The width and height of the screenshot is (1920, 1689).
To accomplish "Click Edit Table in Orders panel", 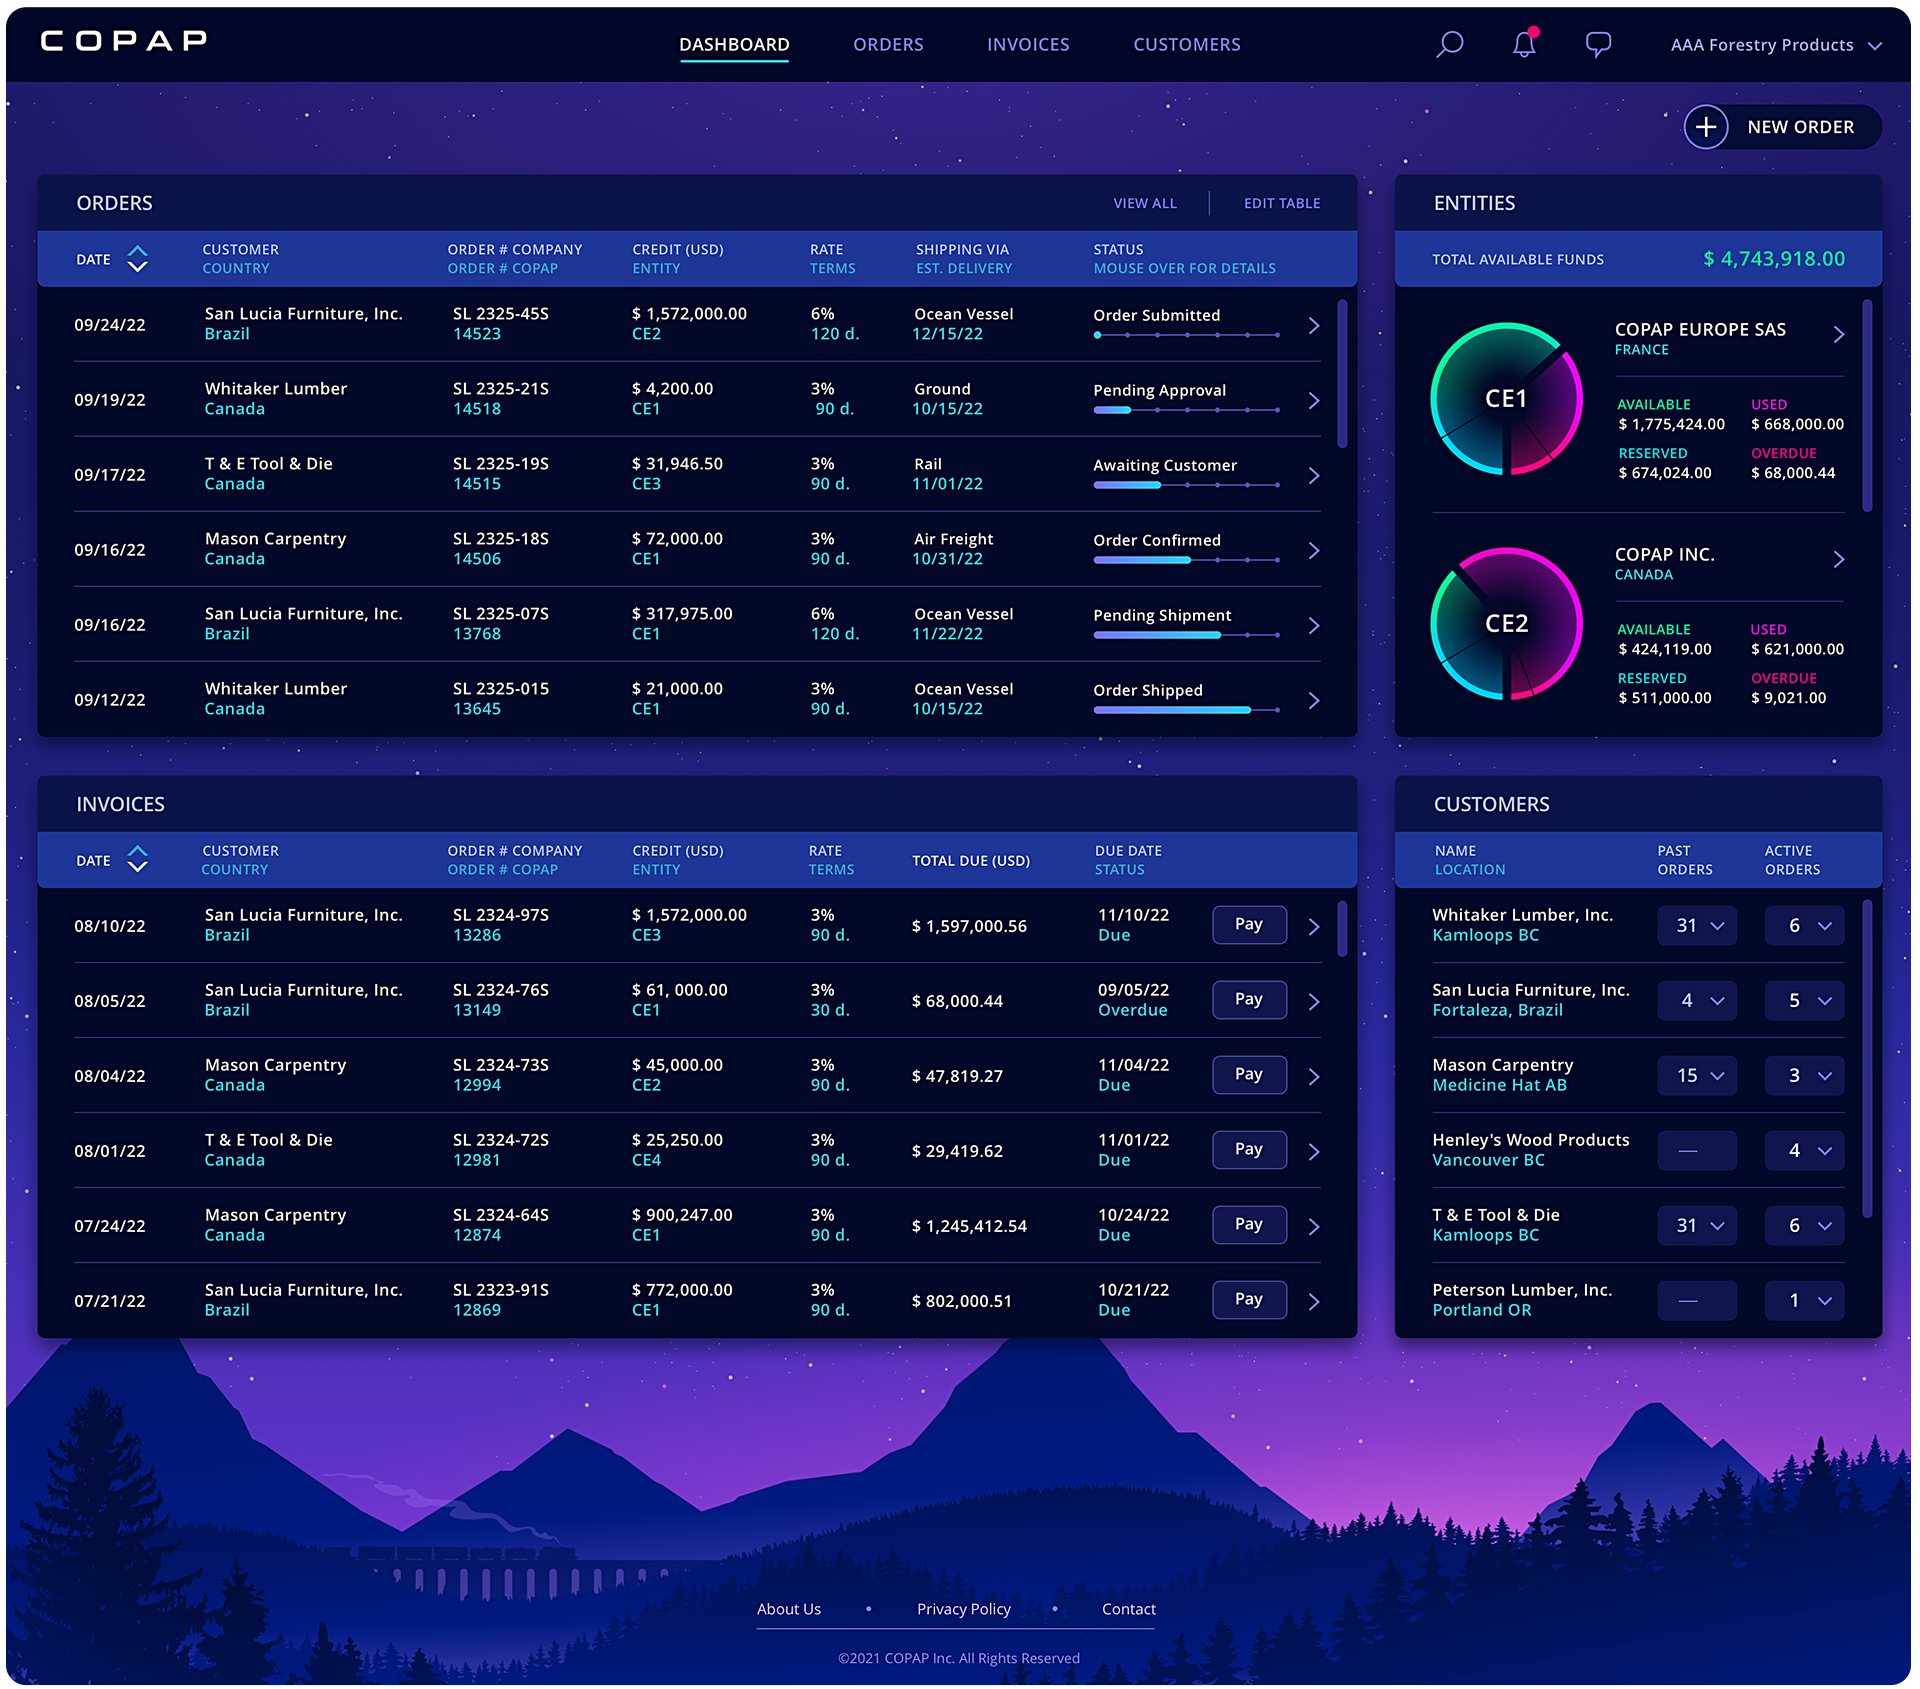I will click(1282, 203).
